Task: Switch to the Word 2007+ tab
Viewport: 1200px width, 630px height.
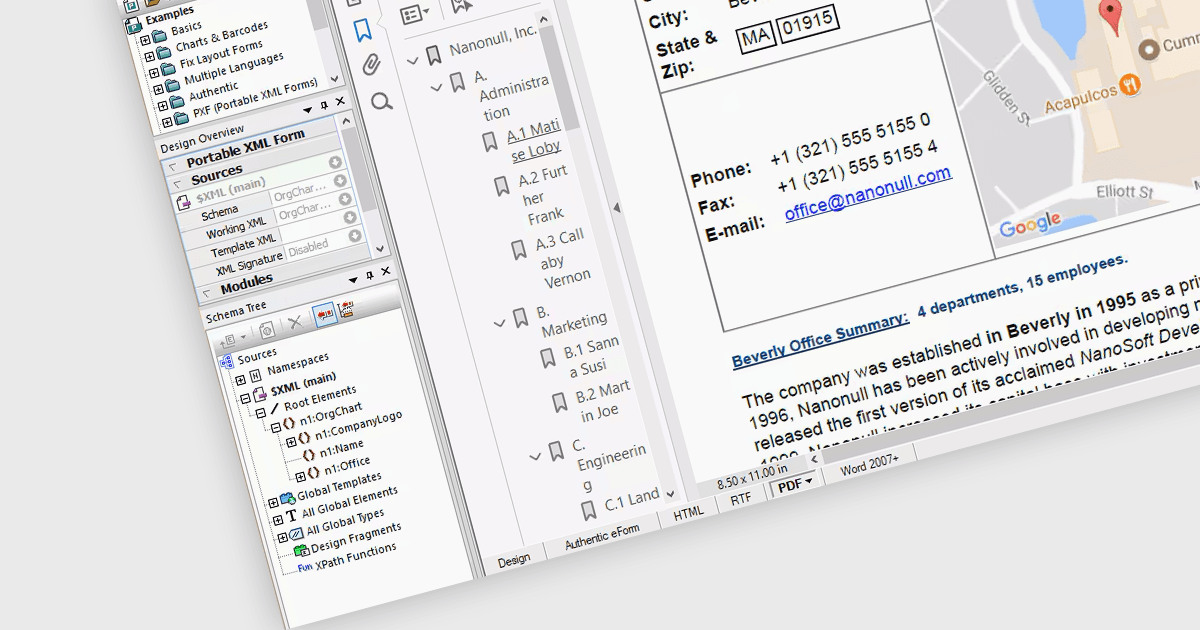Action: [x=869, y=465]
